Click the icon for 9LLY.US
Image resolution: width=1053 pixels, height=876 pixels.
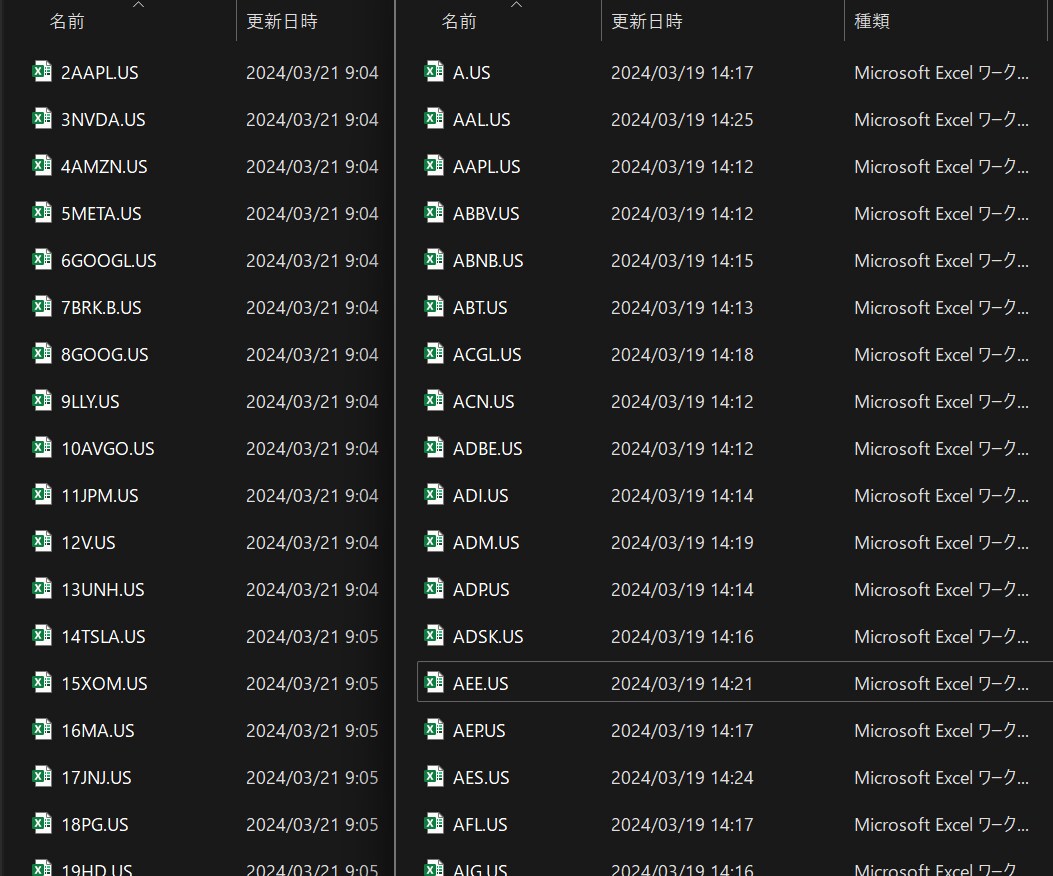pyautogui.click(x=42, y=400)
